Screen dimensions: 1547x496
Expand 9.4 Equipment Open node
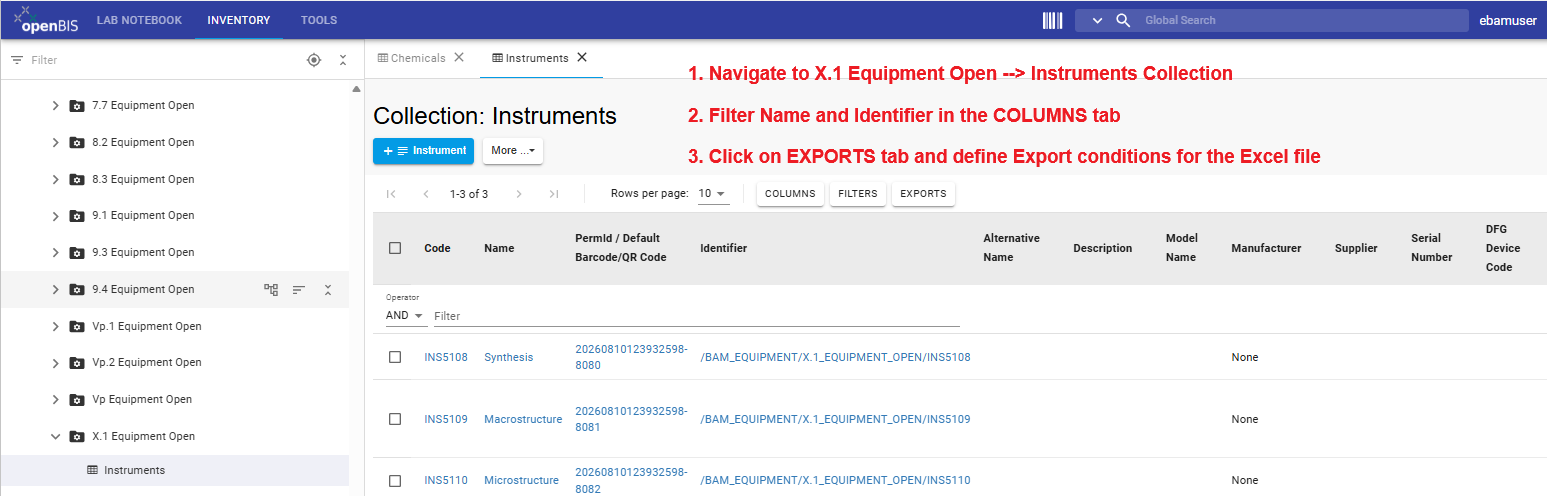[55, 289]
